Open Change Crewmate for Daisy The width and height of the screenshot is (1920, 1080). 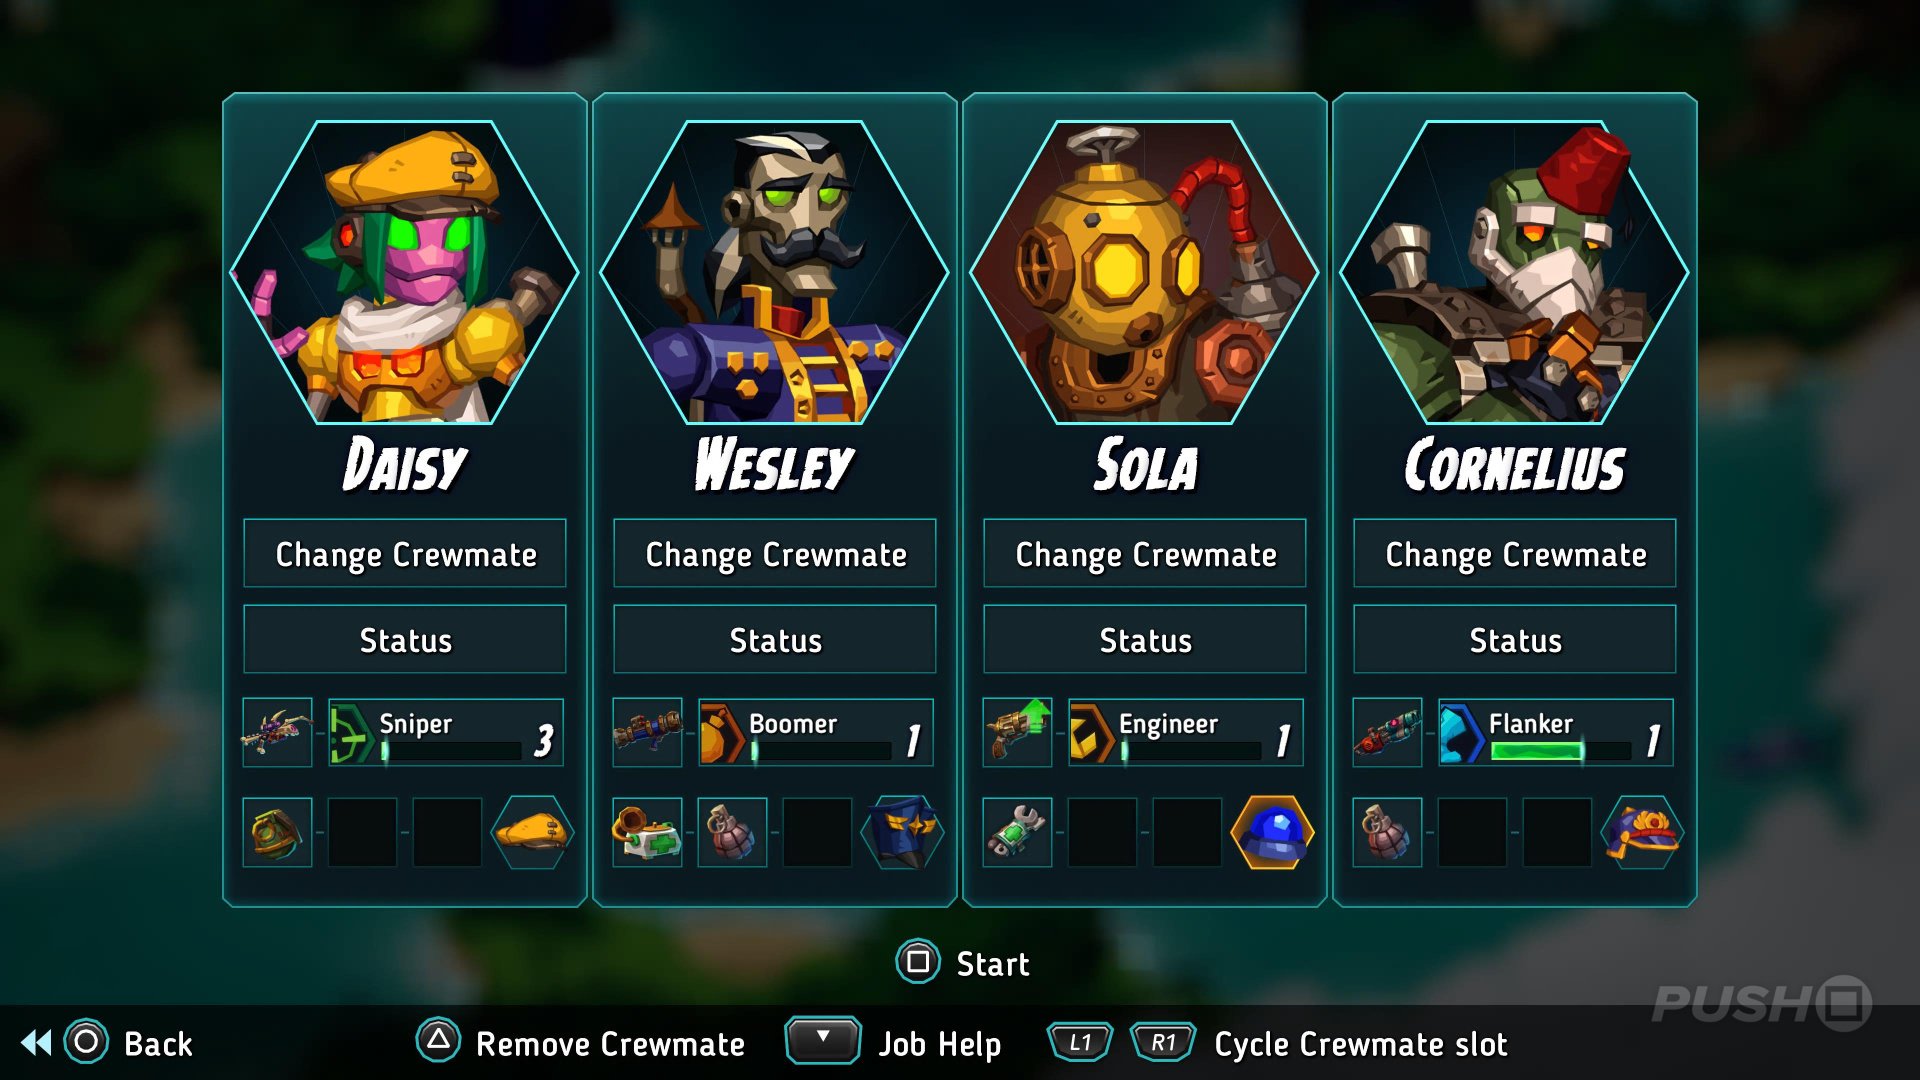pyautogui.click(x=405, y=553)
